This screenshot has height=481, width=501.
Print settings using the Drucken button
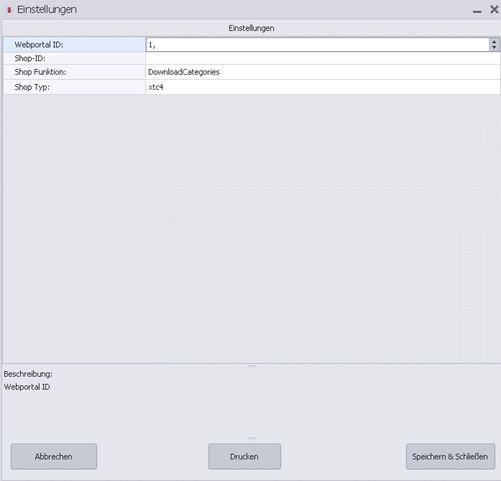click(244, 457)
